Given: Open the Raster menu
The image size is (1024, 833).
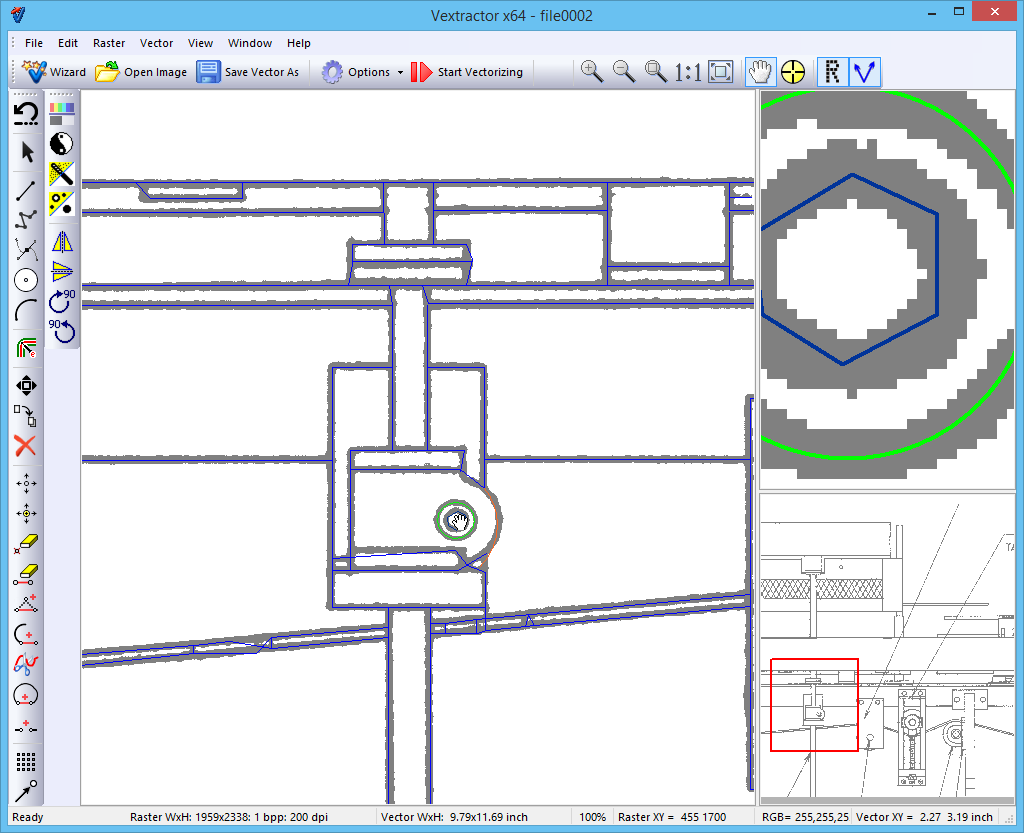Looking at the screenshot, I should [x=109, y=43].
